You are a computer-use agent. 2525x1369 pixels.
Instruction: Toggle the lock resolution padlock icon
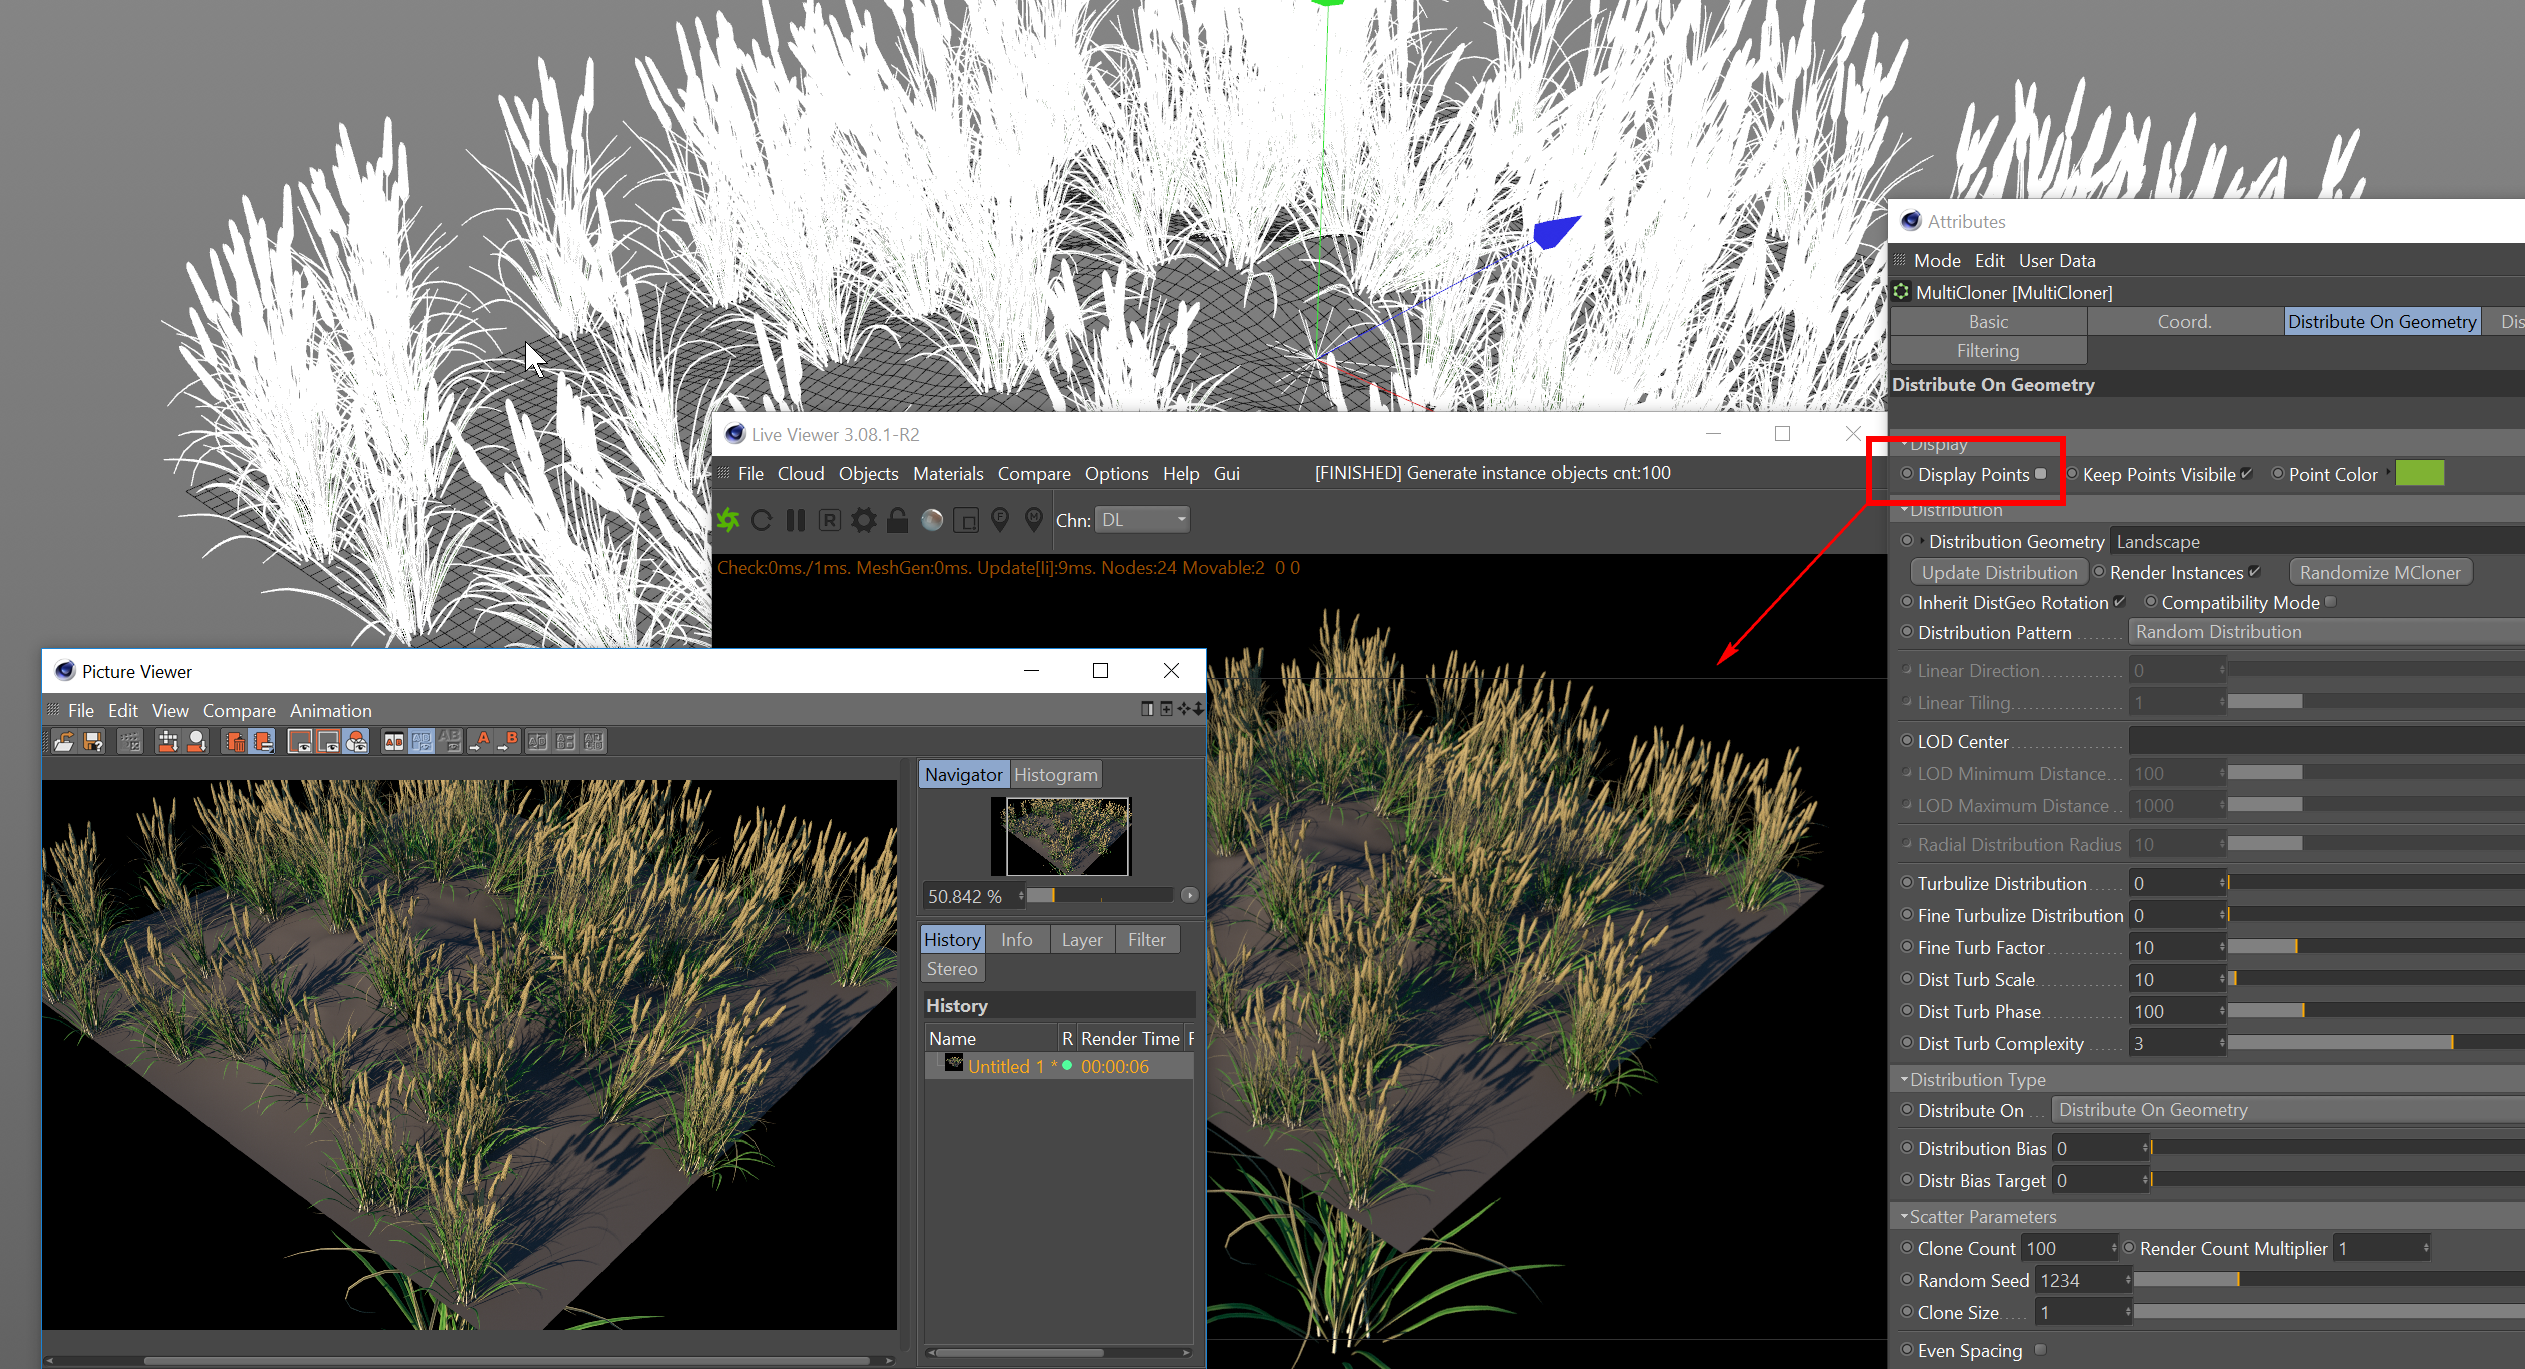pos(897,520)
